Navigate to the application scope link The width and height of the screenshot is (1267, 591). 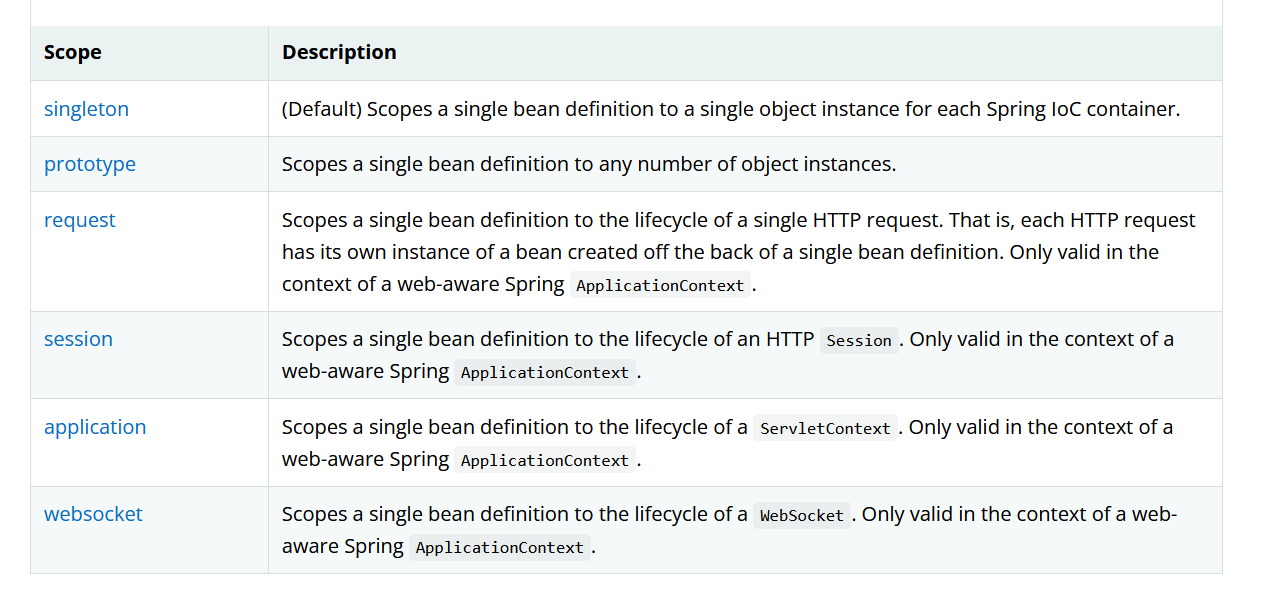click(95, 427)
